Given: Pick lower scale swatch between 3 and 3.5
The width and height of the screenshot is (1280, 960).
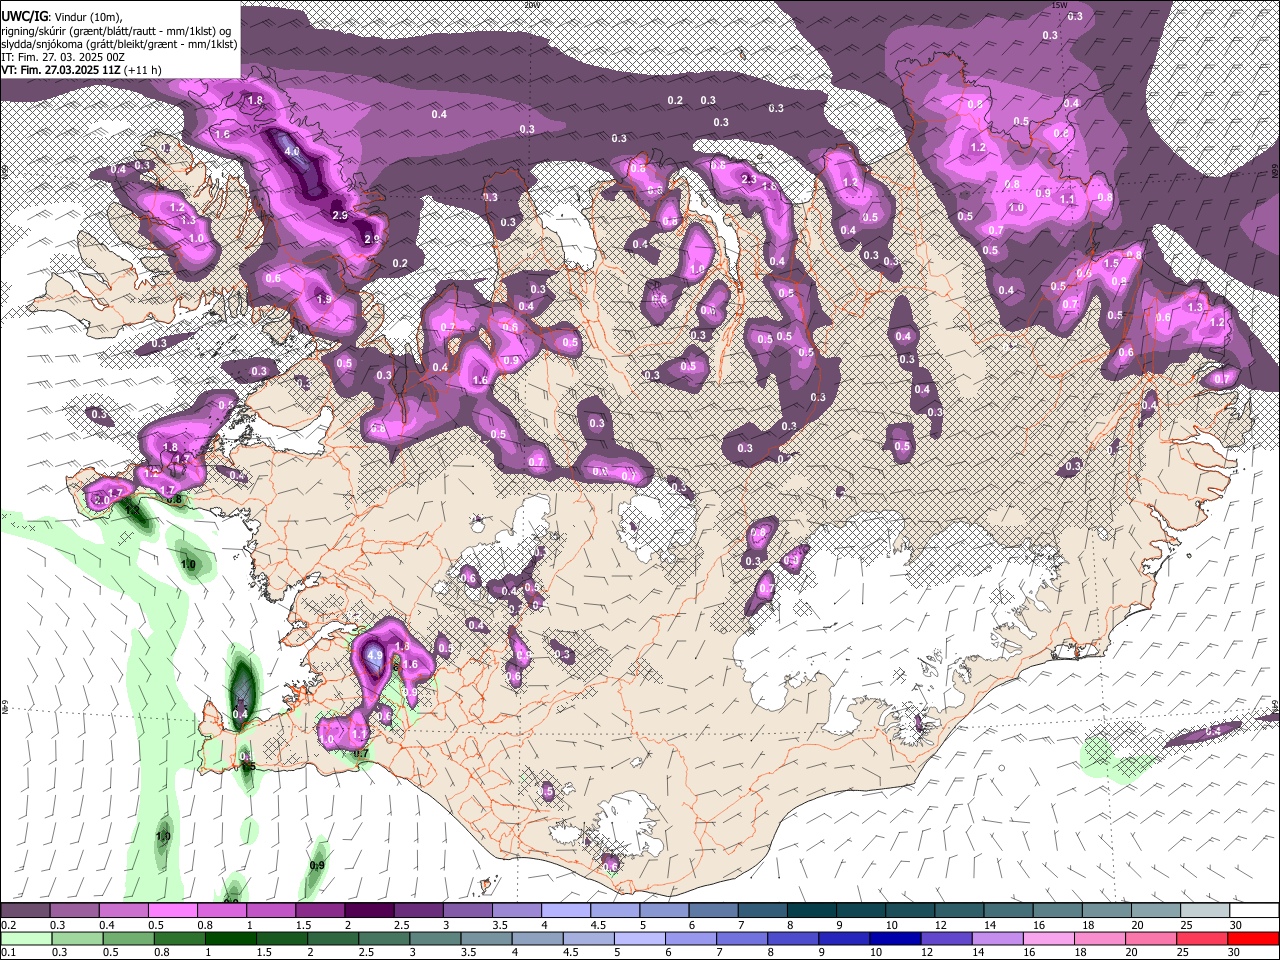Looking at the screenshot, I should pos(433,938).
